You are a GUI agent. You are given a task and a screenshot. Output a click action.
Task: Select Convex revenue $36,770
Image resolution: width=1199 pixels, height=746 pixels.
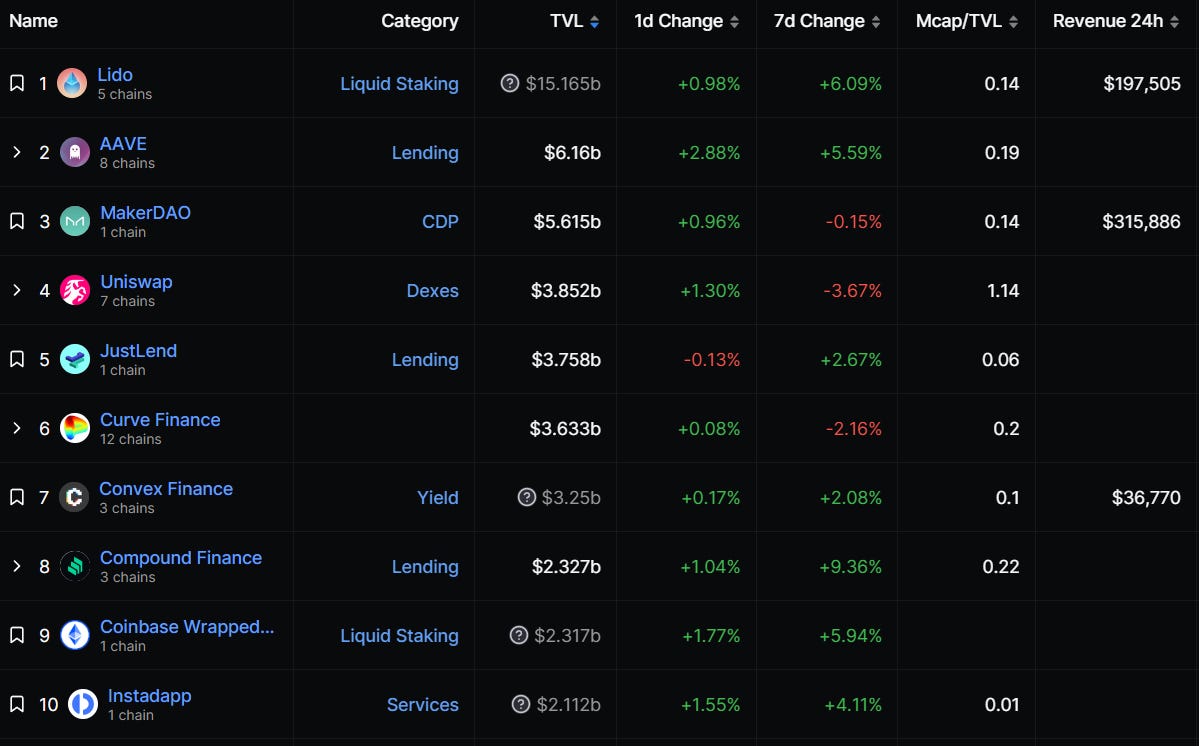(1146, 498)
